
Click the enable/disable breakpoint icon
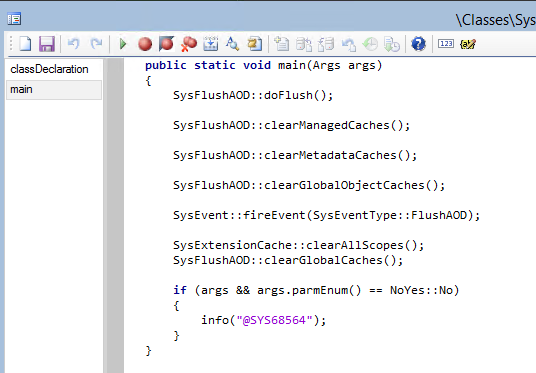click(166, 44)
